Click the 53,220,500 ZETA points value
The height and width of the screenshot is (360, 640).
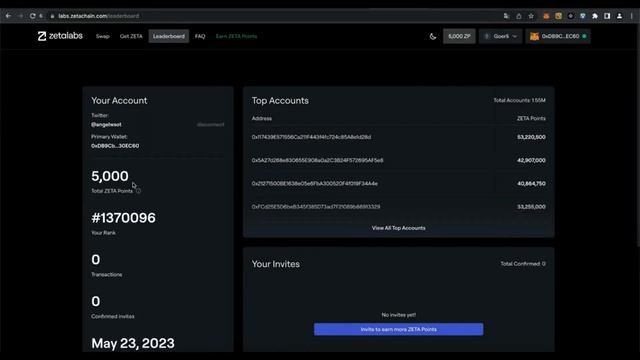(x=531, y=137)
